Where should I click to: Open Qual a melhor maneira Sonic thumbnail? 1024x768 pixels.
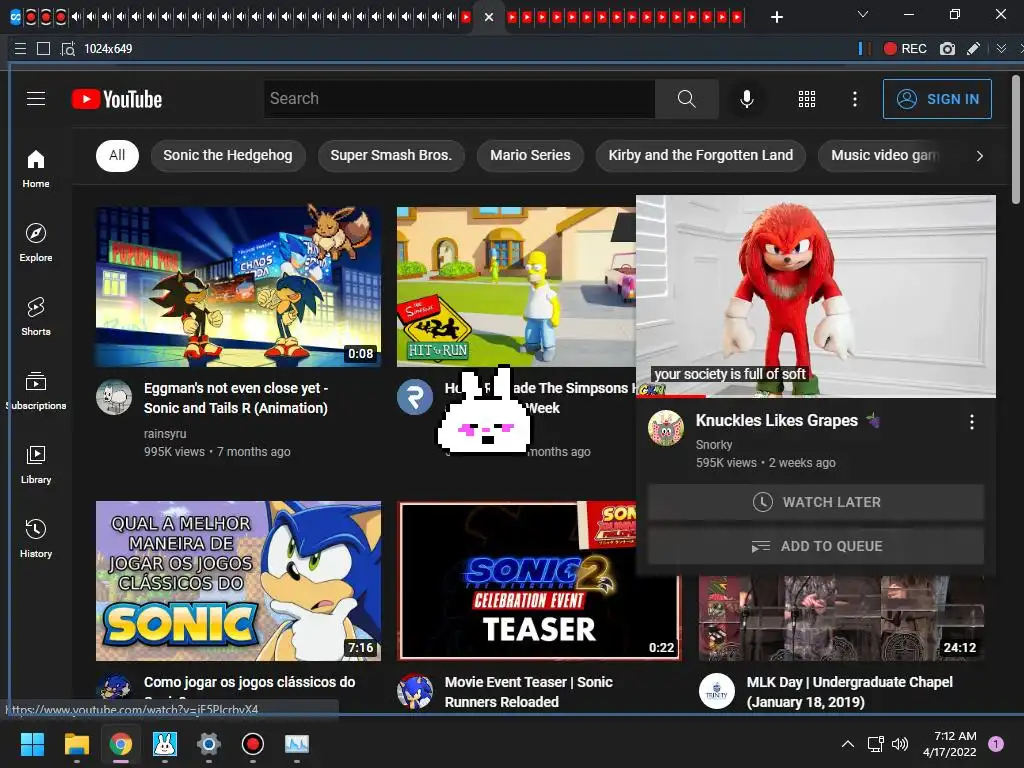pyautogui.click(x=238, y=581)
